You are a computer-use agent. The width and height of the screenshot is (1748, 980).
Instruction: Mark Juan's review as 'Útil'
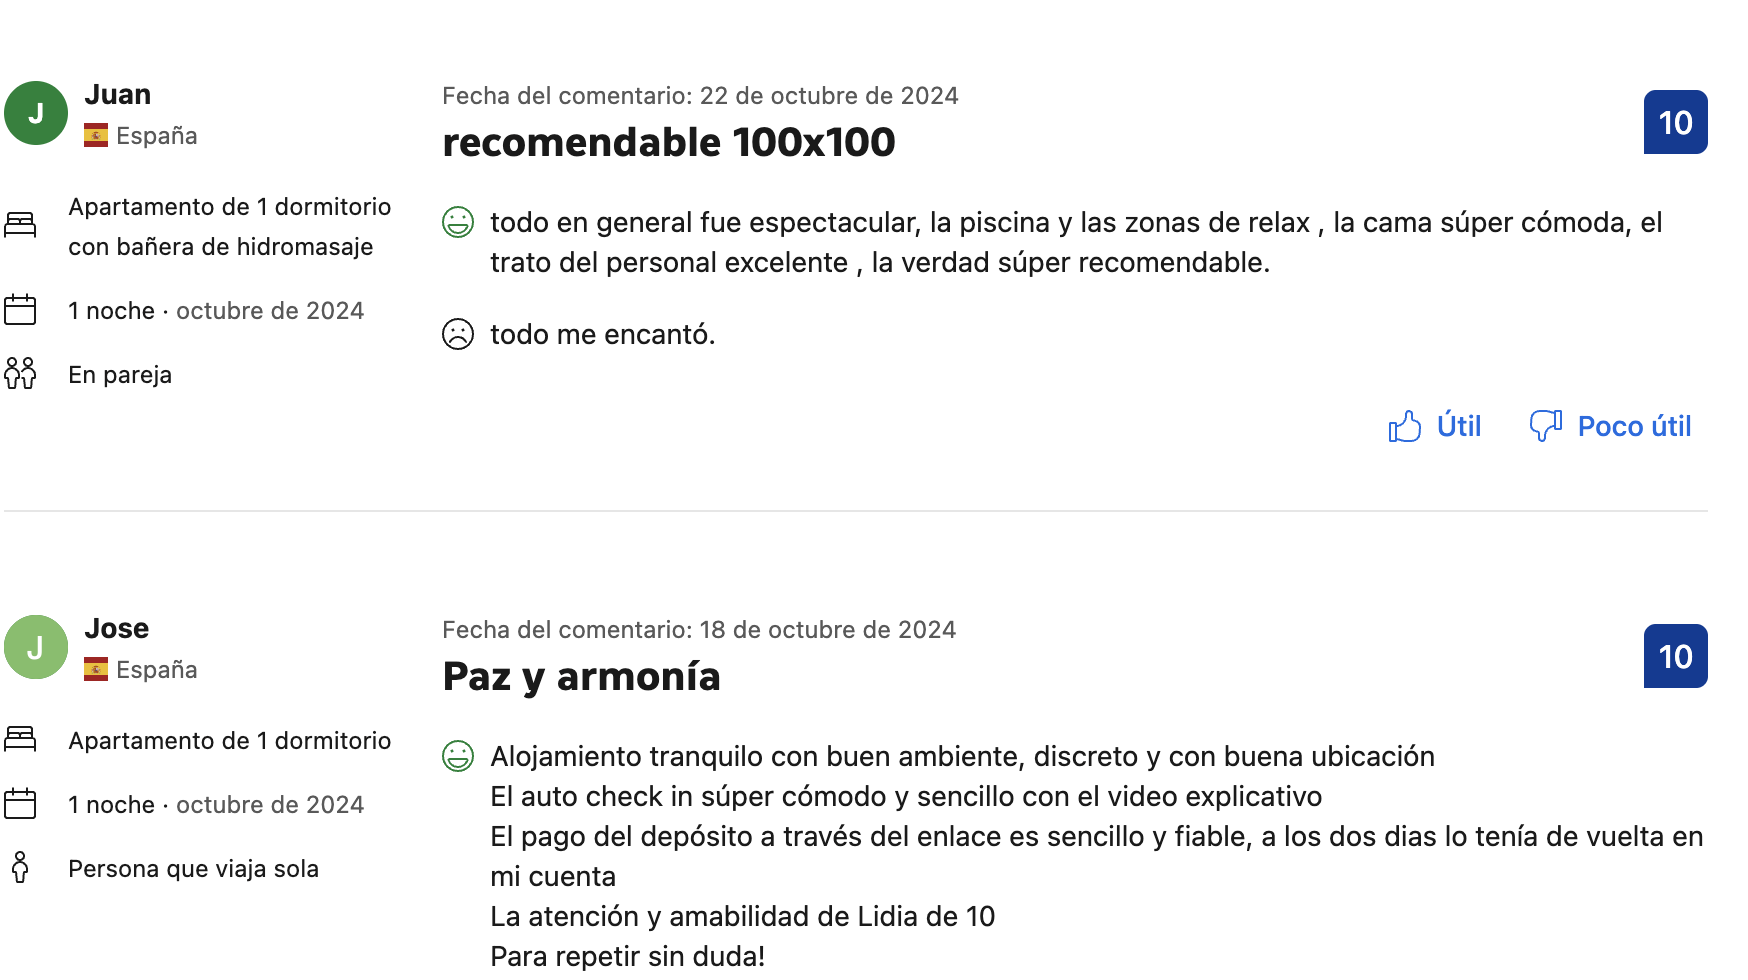coord(1458,427)
